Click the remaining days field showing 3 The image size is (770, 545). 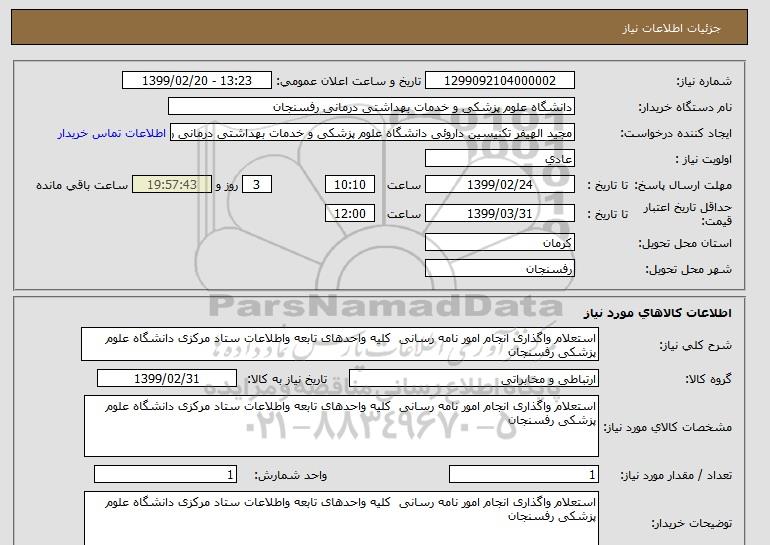(256, 185)
